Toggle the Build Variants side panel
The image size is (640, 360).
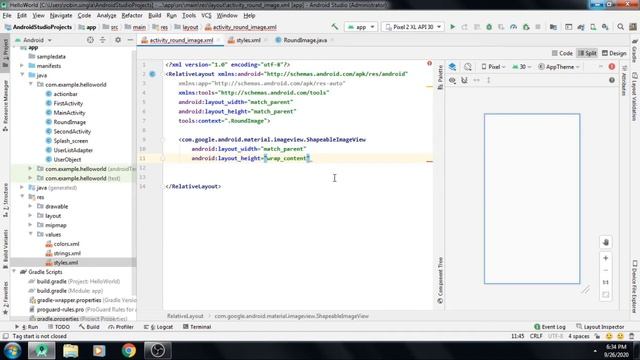pos(5,249)
